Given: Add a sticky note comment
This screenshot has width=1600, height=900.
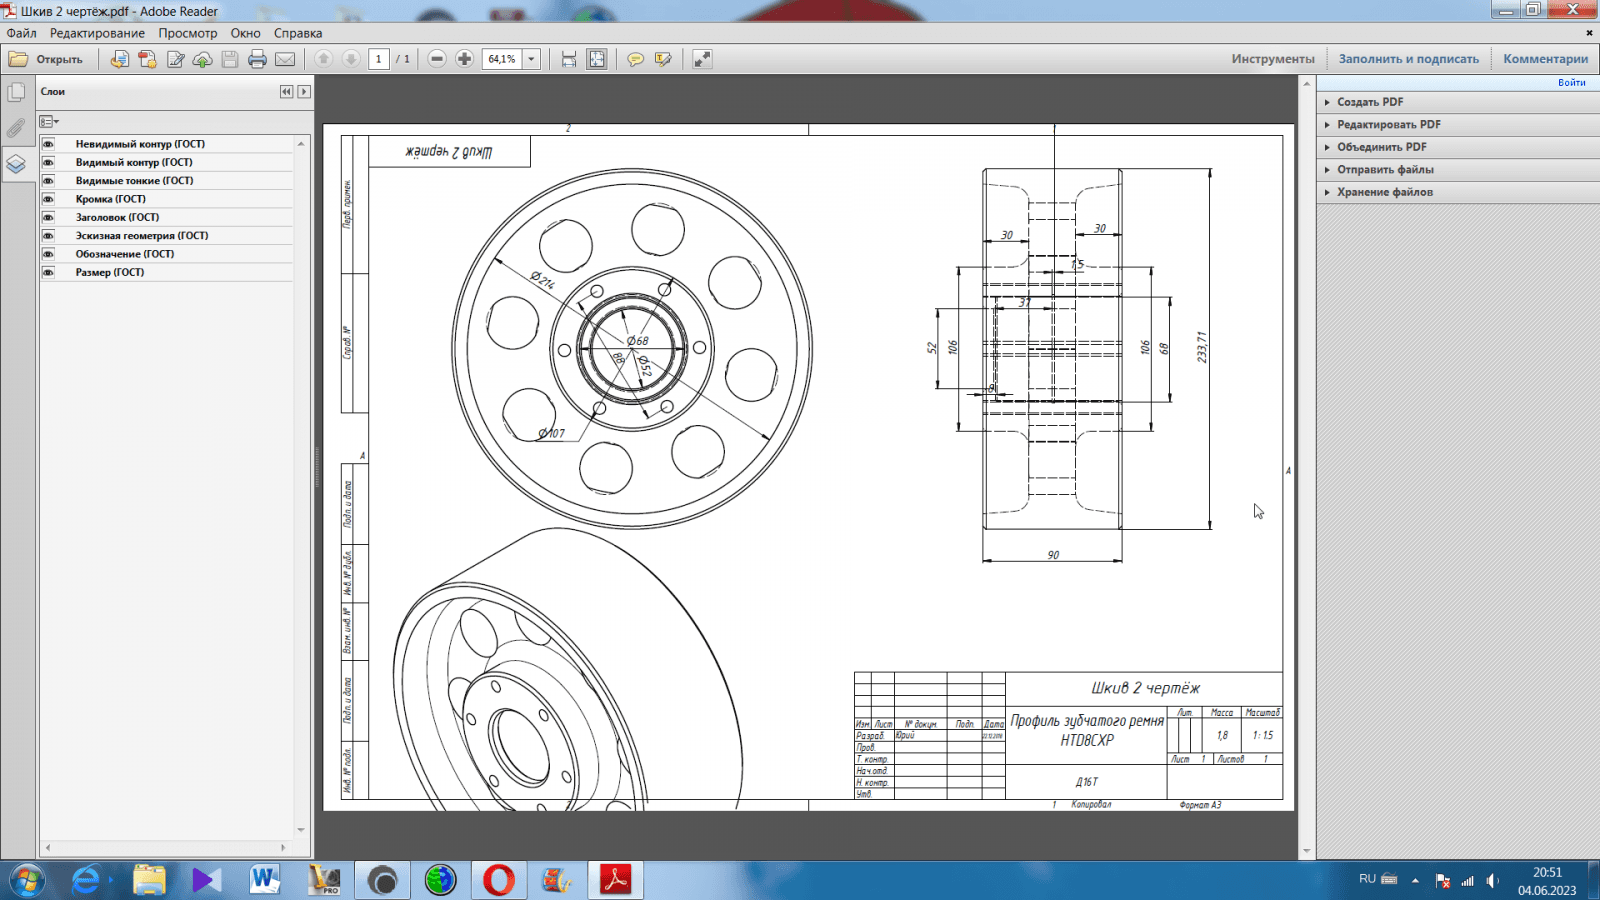Looking at the screenshot, I should tap(635, 59).
